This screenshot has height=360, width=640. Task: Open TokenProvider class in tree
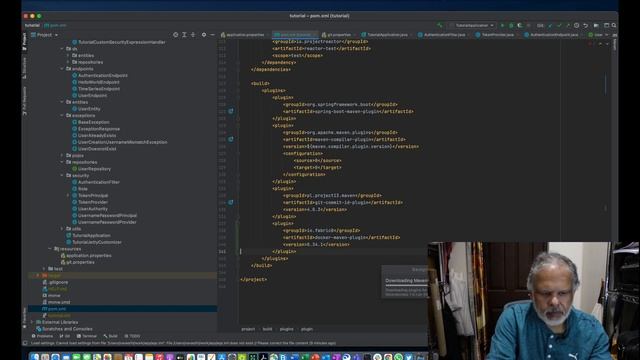[x=93, y=202]
